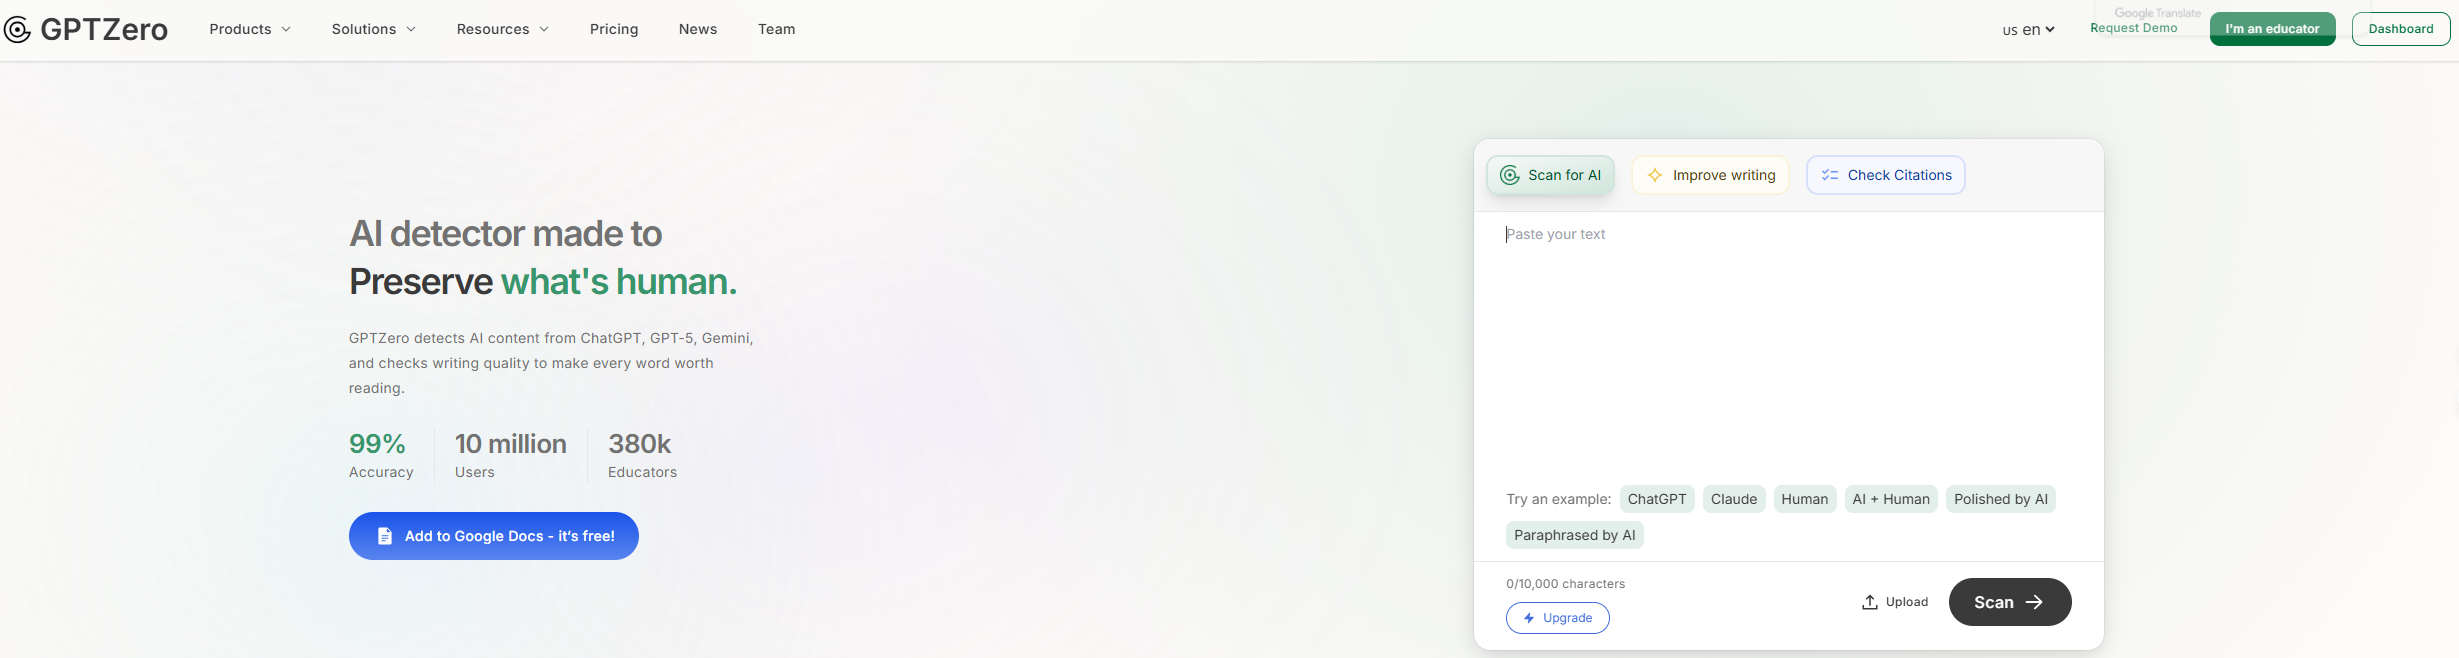Click the GPTZero logo icon
This screenshot has width=2459, height=658.
pyautogui.click(x=18, y=30)
